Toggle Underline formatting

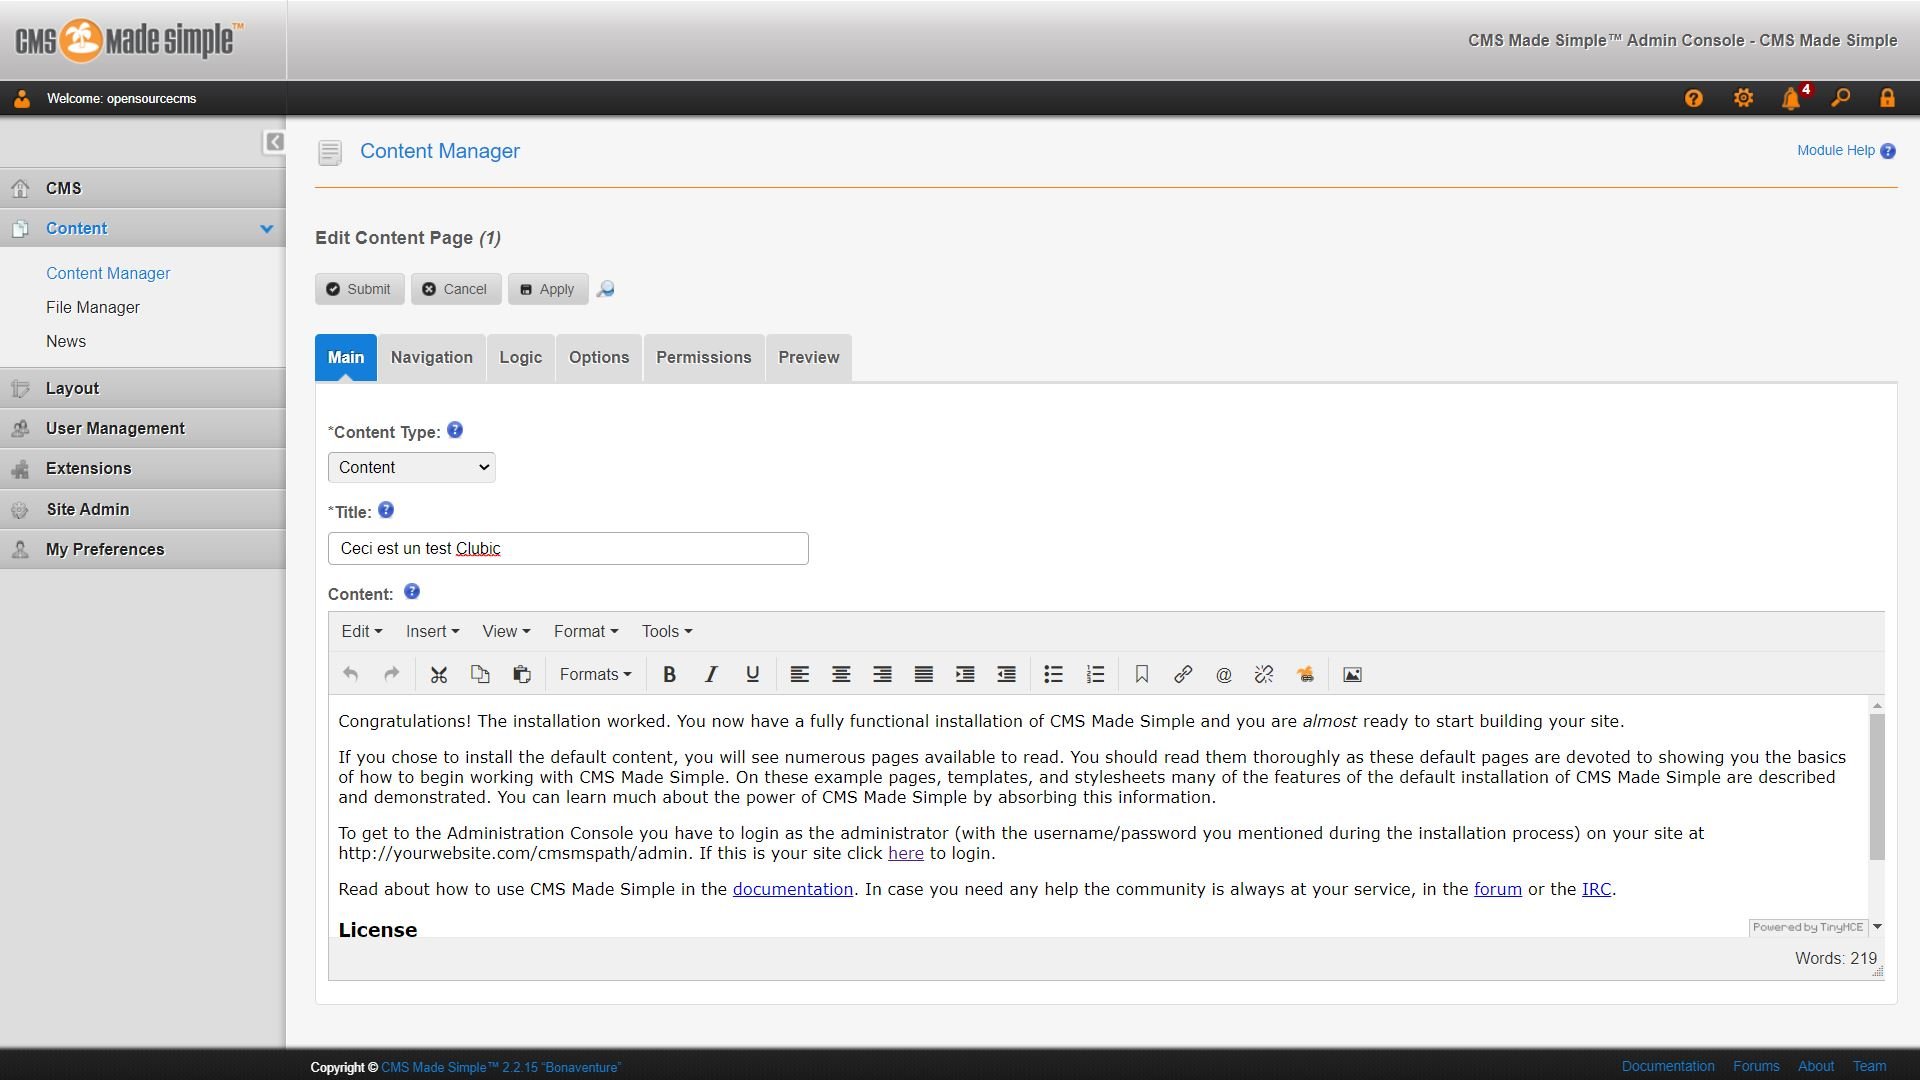[753, 675]
